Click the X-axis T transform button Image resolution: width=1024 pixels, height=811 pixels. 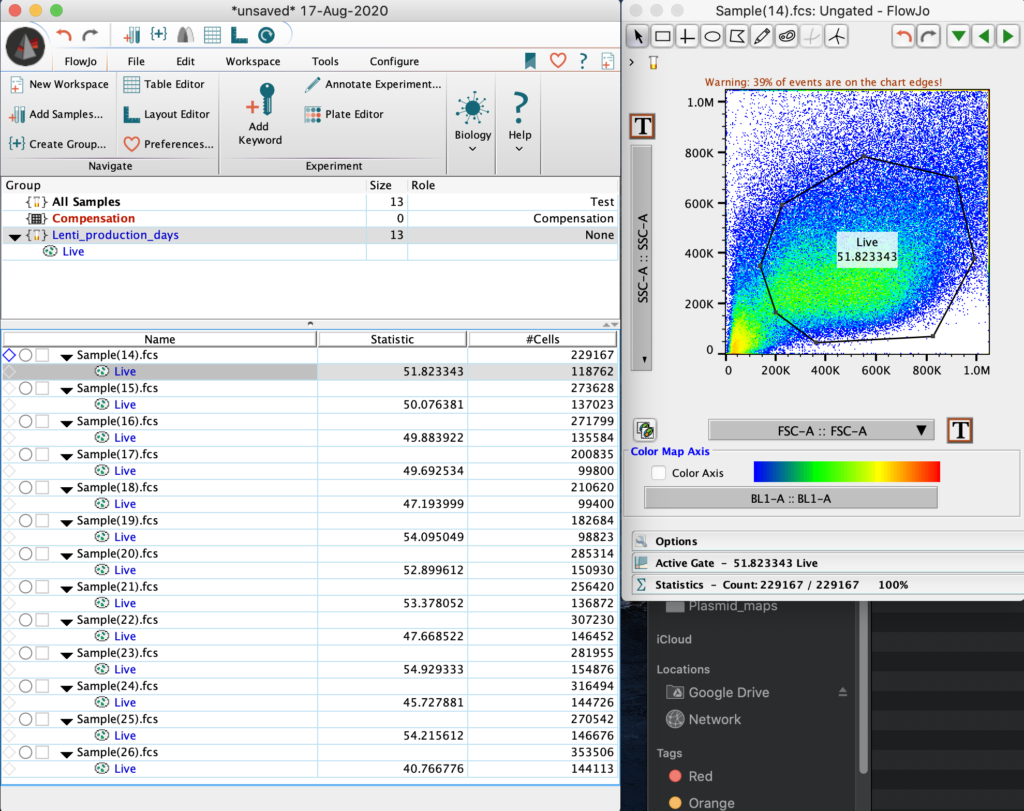click(x=959, y=430)
